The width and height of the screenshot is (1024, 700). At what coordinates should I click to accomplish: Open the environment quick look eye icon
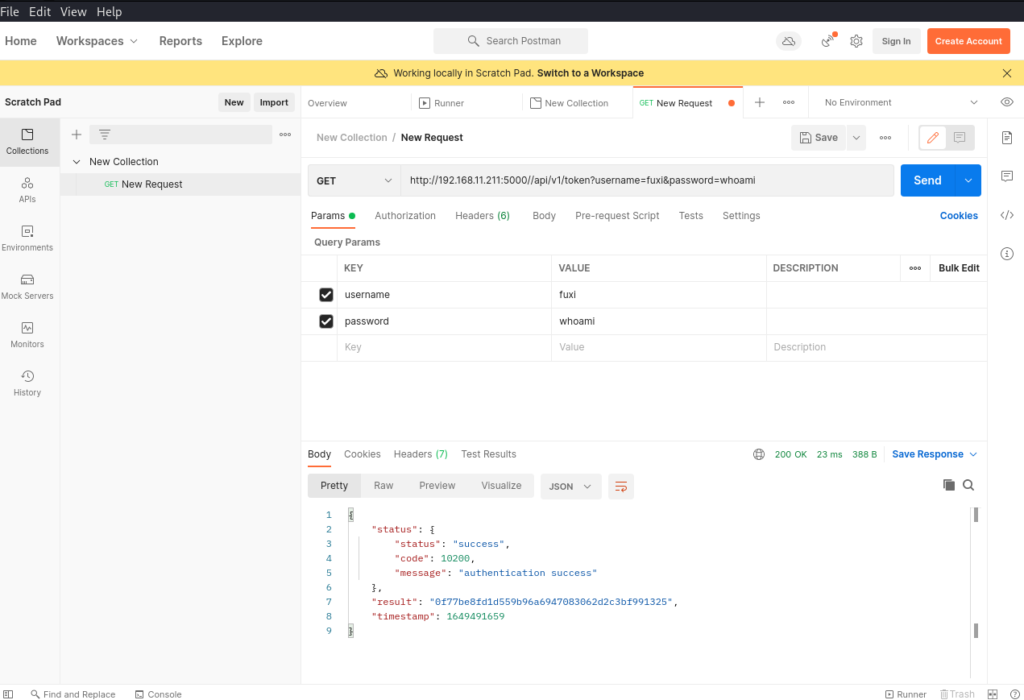pyautogui.click(x=1007, y=103)
